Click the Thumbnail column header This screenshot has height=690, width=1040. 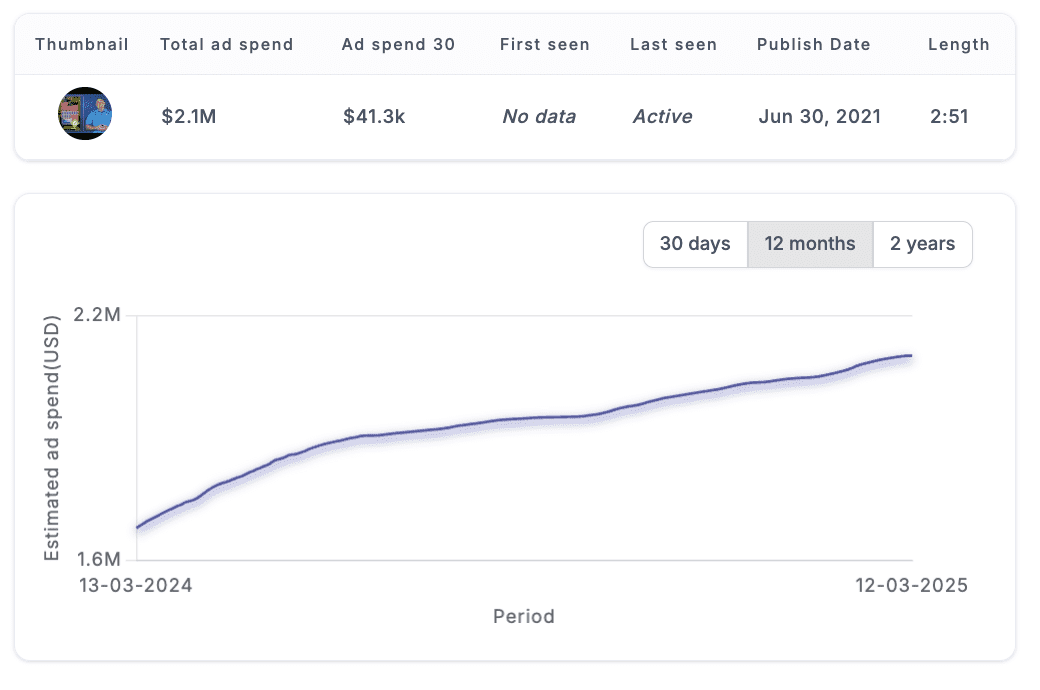pyautogui.click(x=81, y=44)
